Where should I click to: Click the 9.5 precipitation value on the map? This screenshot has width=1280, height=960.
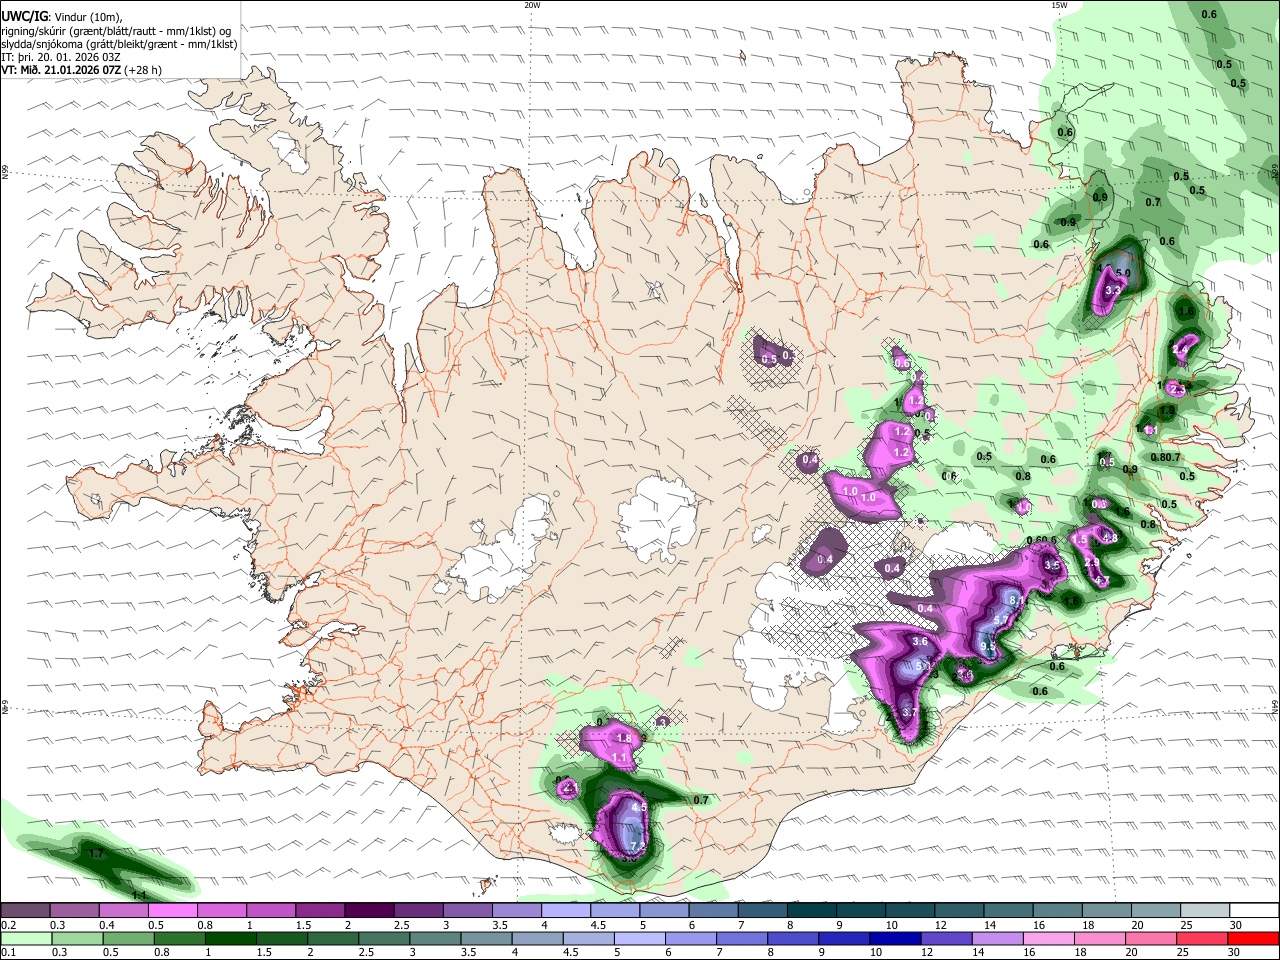(988, 647)
